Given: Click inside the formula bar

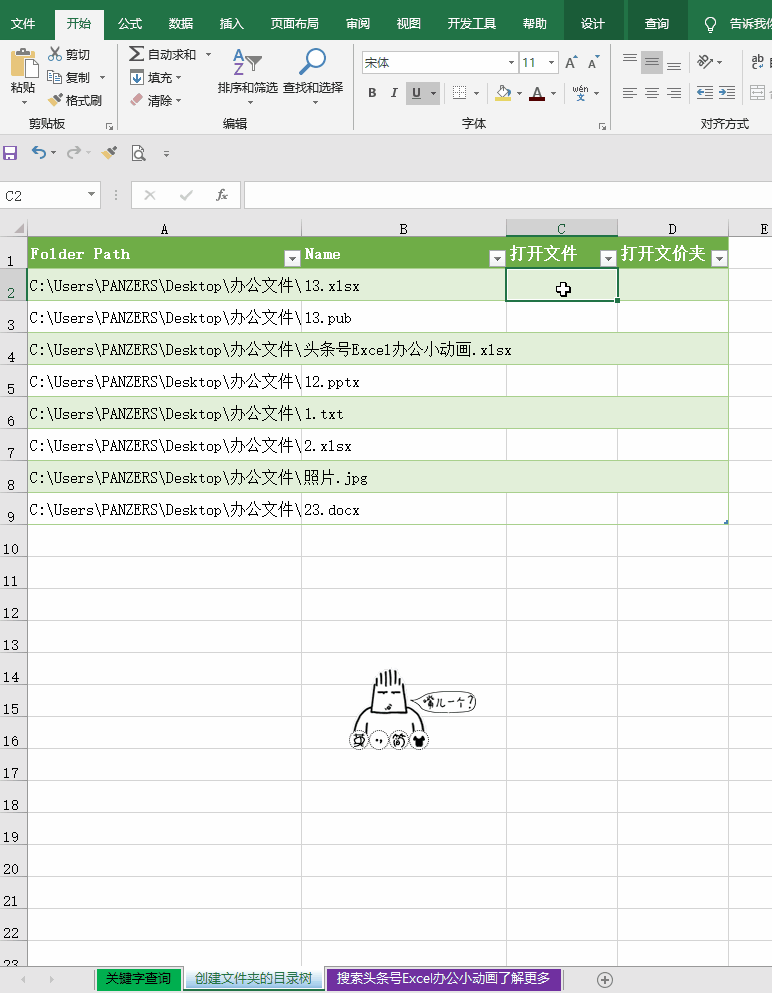Looking at the screenshot, I should 508,195.
